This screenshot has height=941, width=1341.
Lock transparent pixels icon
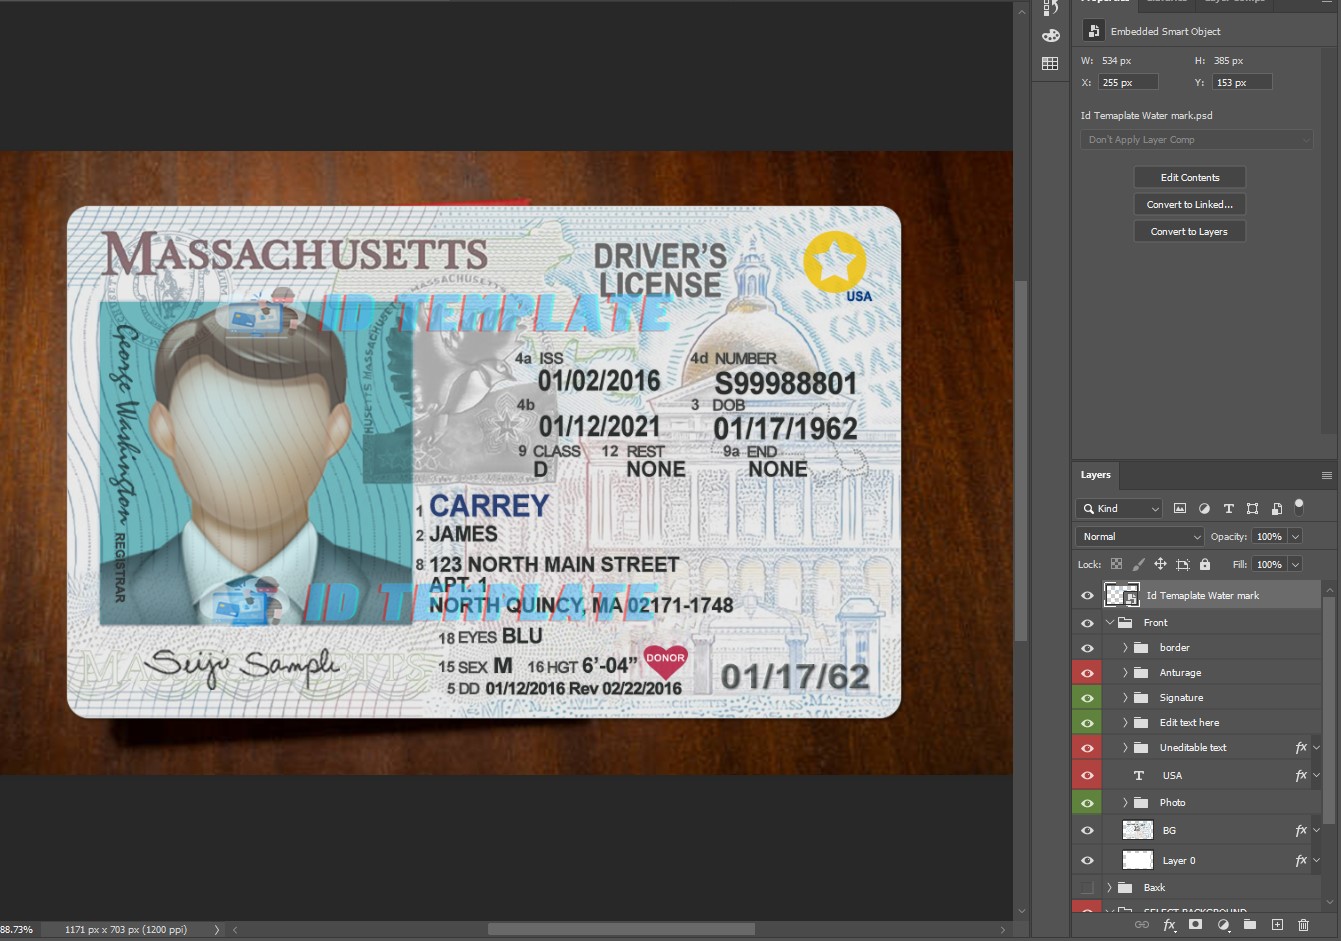click(1116, 564)
